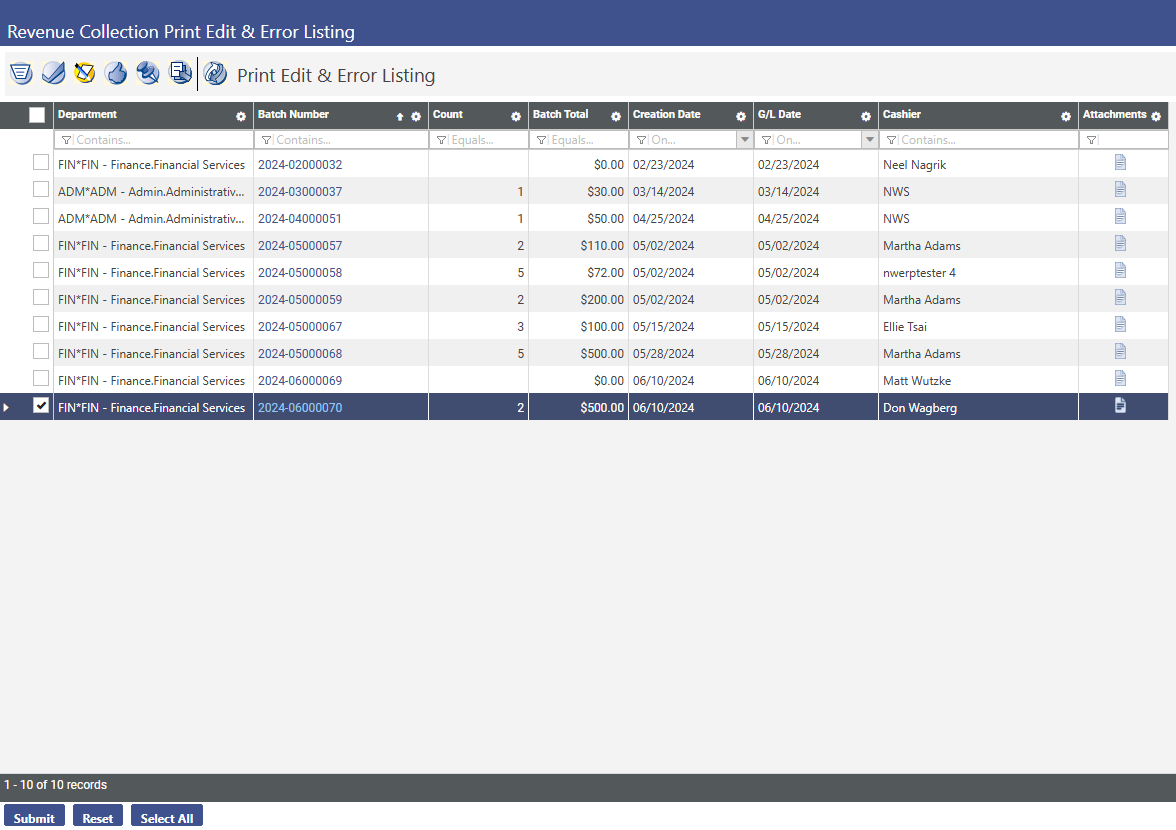The height and width of the screenshot is (830, 1176).
Task: Click the Cashier filter funnel icon
Action: pos(891,140)
